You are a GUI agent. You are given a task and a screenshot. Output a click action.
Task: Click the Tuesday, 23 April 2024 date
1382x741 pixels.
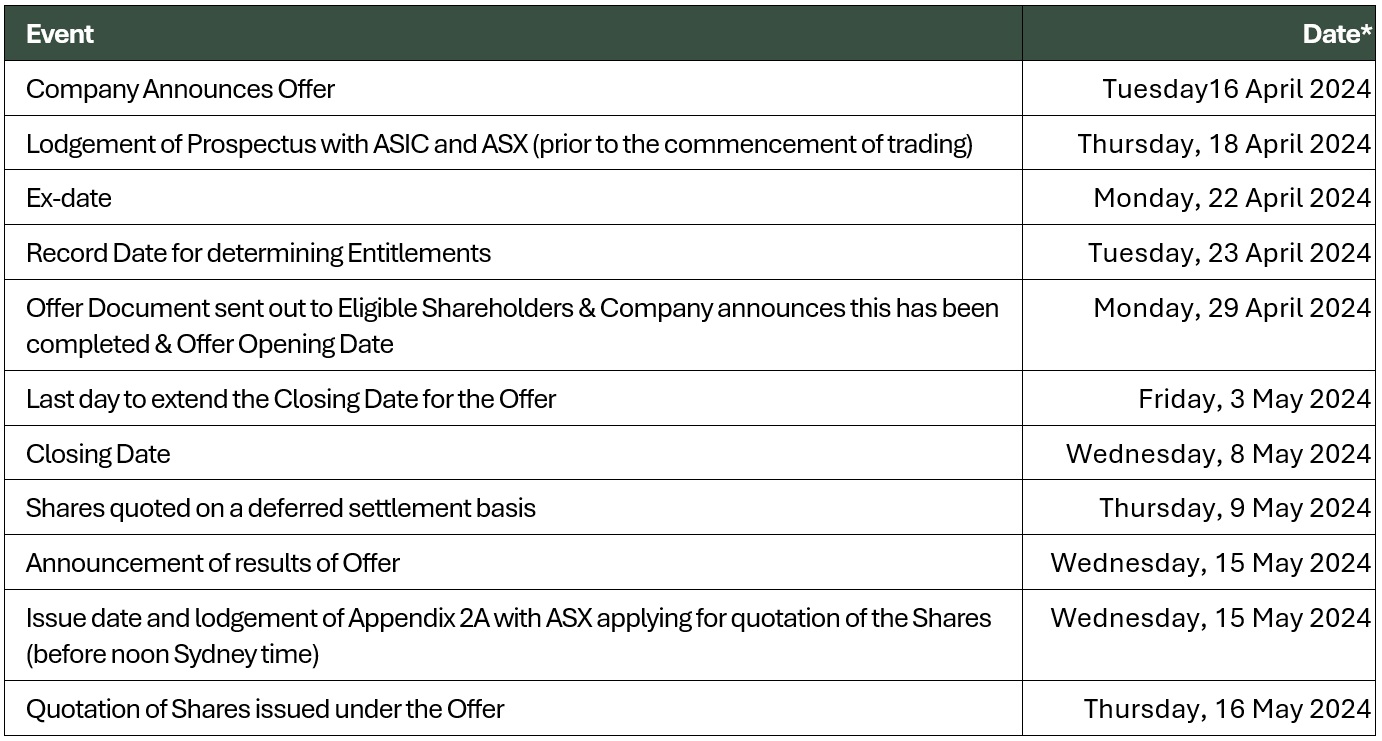1229,253
